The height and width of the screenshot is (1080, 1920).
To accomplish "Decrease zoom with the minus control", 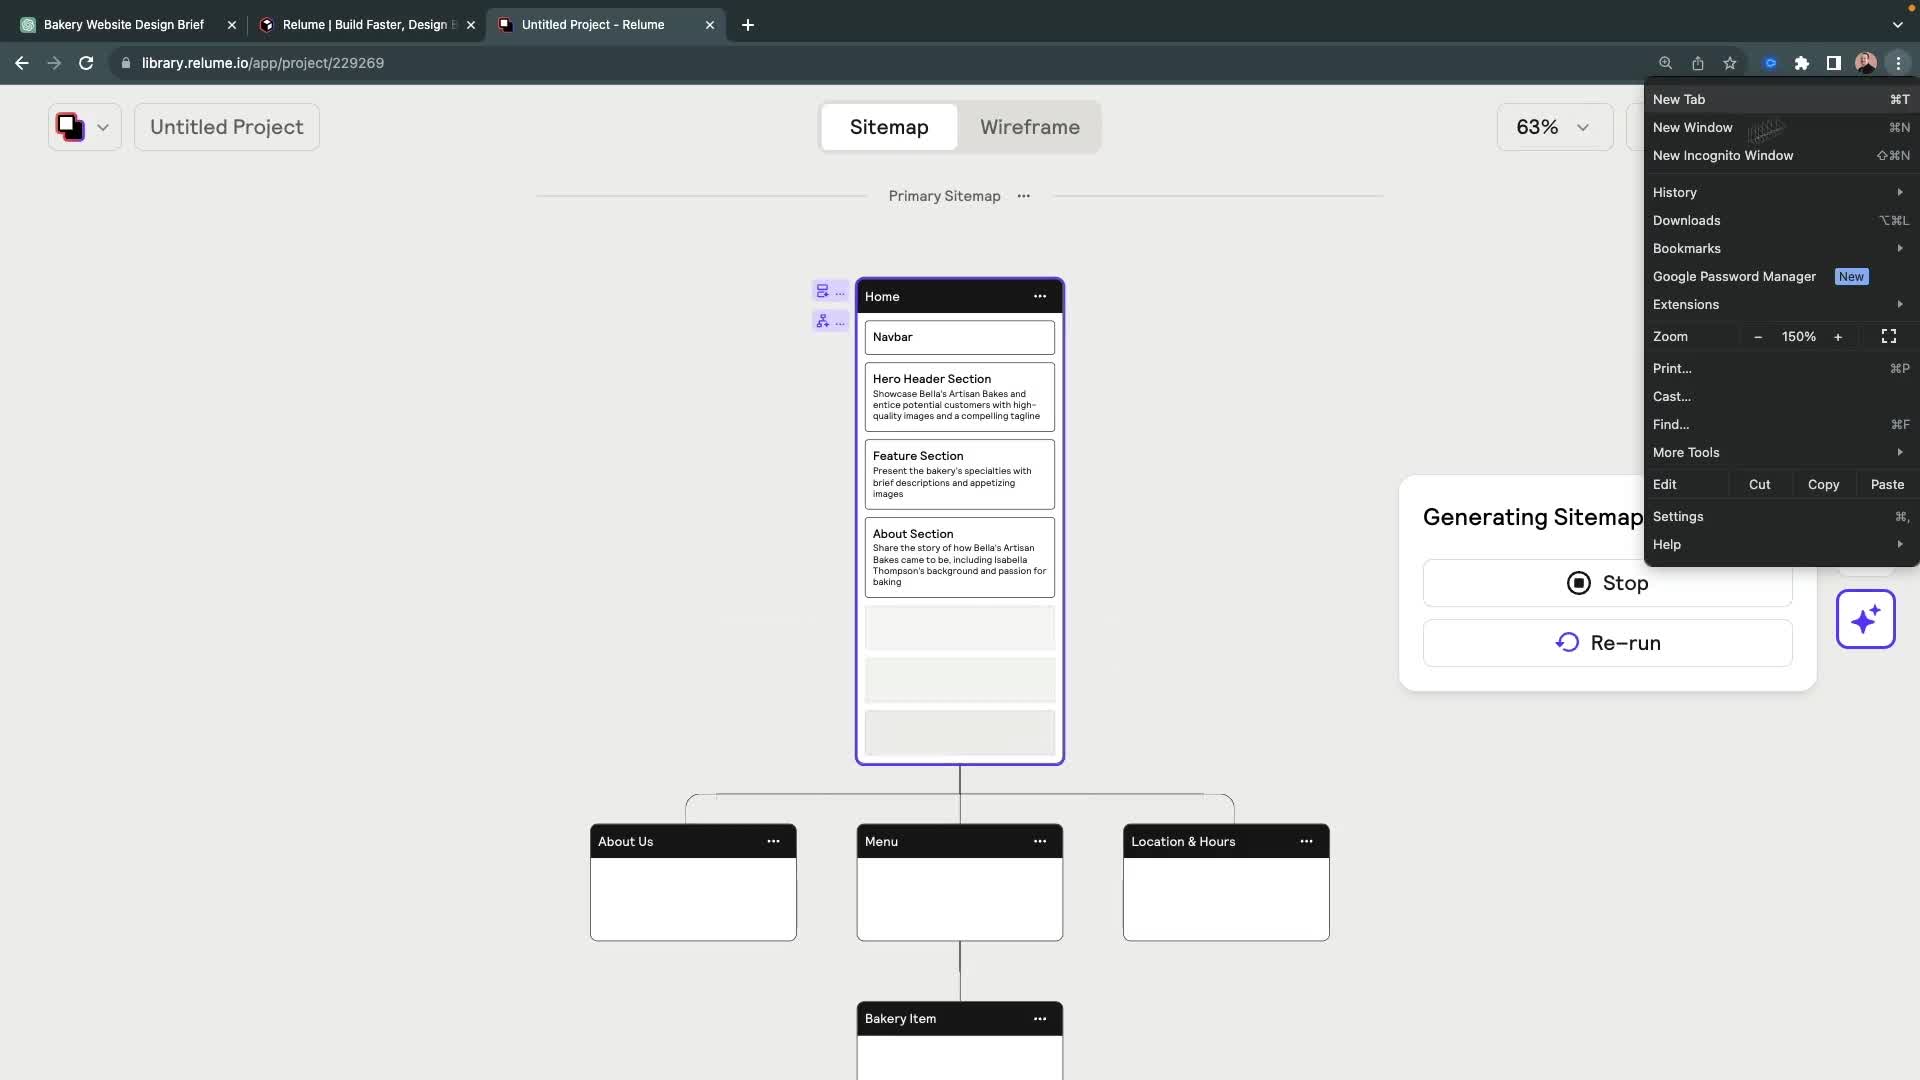I will (1757, 336).
